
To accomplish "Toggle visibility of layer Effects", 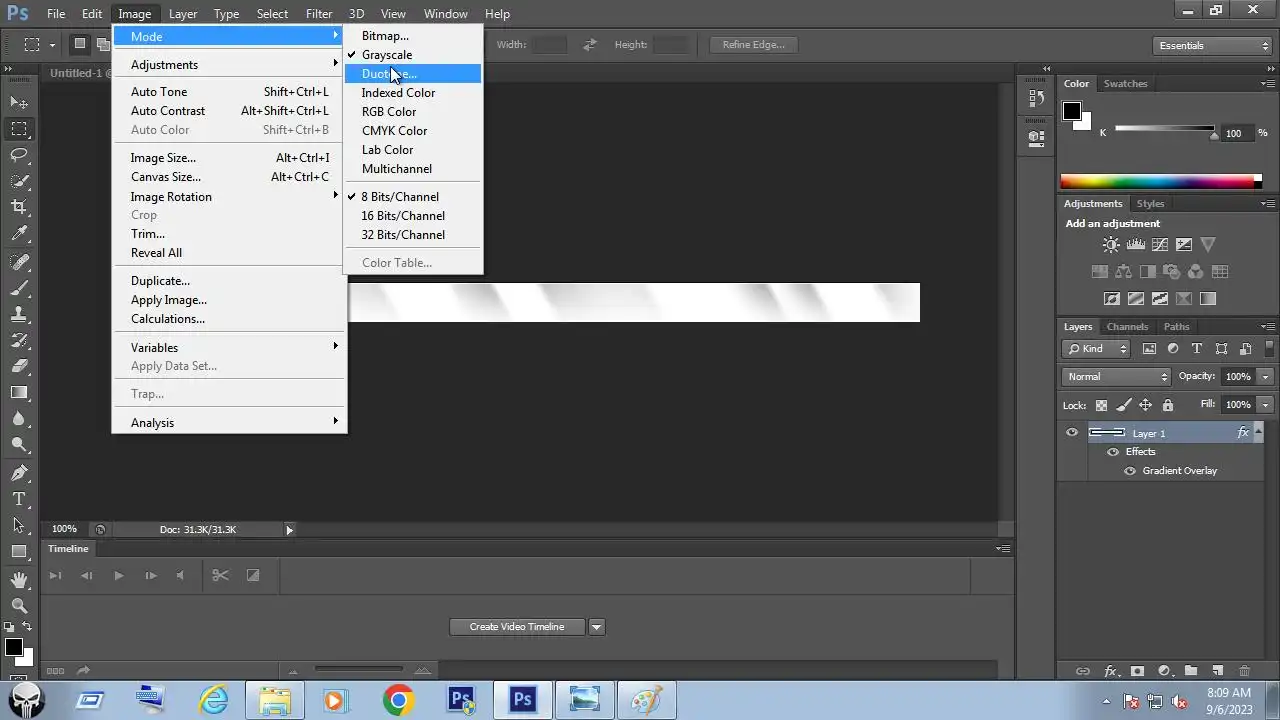I will pyautogui.click(x=1113, y=452).
